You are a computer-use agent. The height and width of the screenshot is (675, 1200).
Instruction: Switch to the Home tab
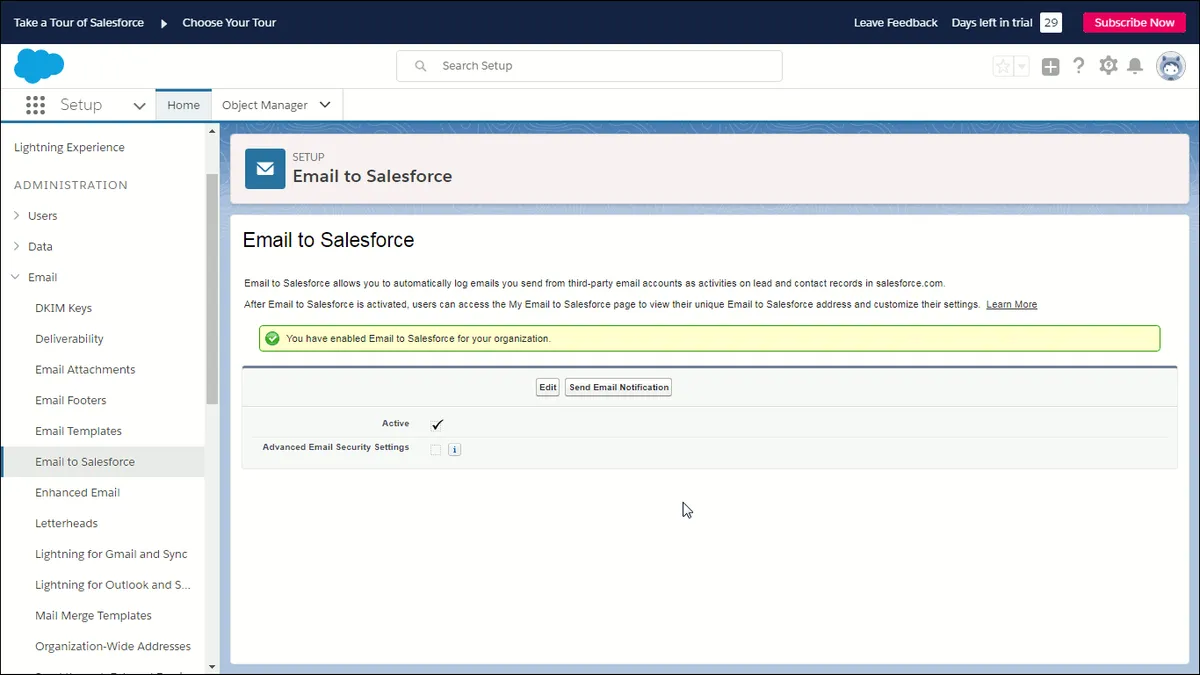click(x=183, y=105)
